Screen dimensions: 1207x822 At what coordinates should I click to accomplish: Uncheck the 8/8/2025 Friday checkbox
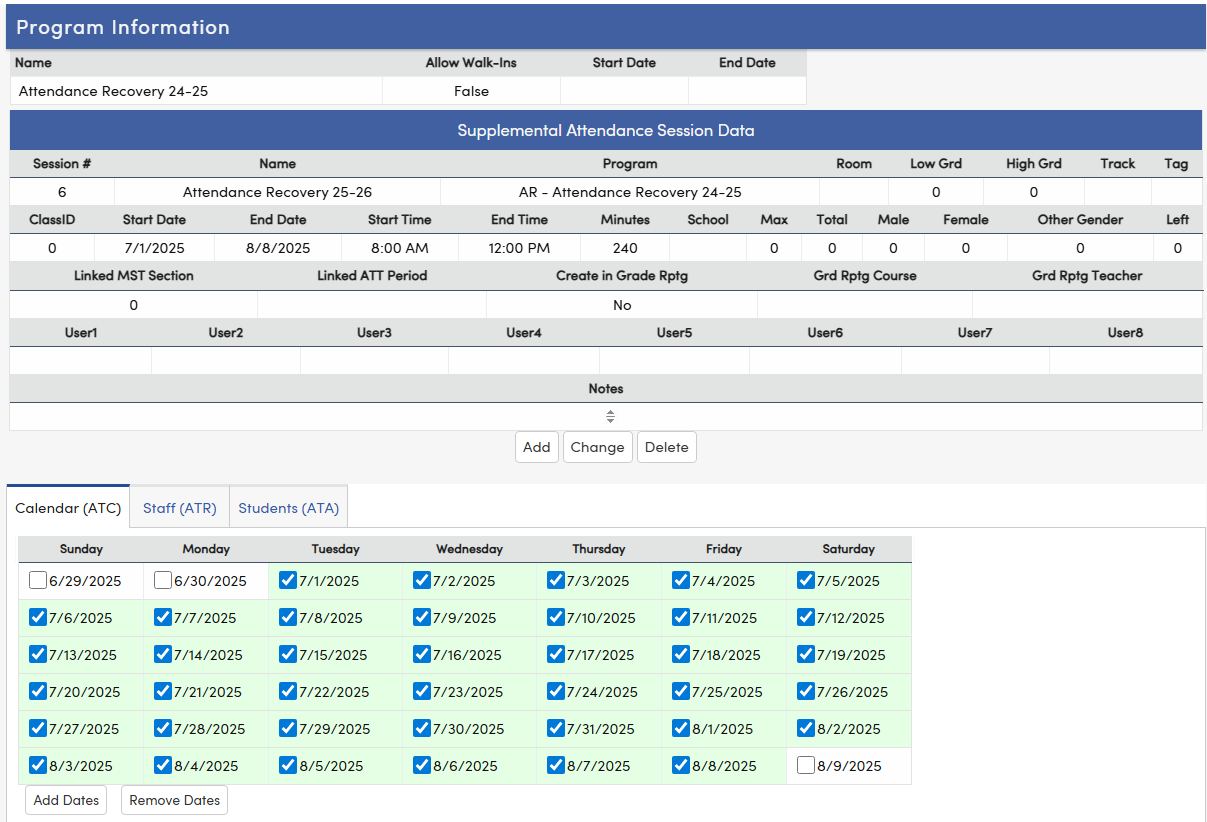point(681,765)
